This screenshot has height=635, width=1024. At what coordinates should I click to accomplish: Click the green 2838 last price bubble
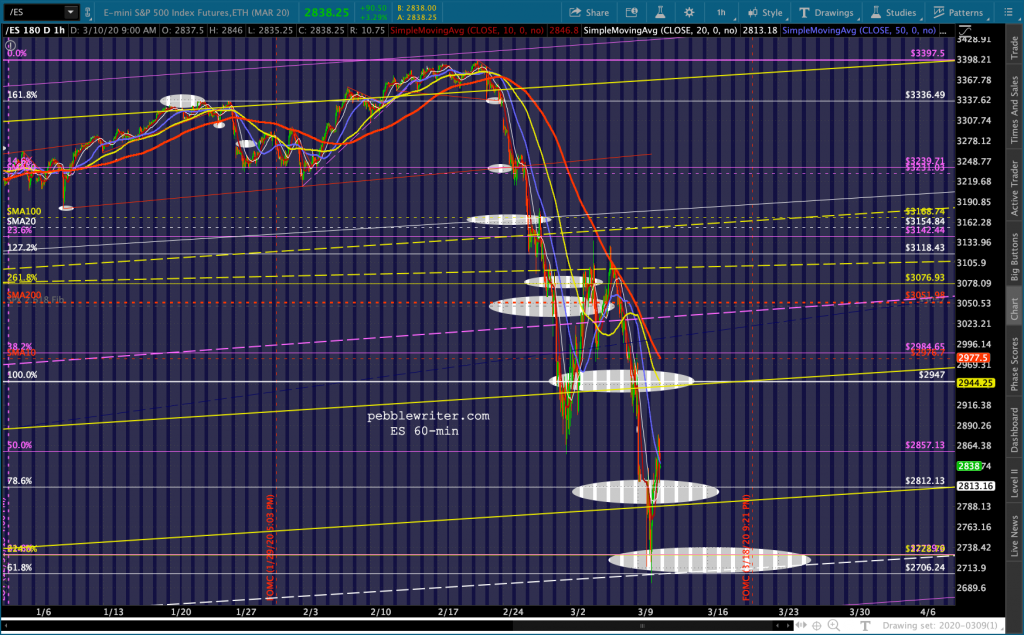tap(969, 466)
